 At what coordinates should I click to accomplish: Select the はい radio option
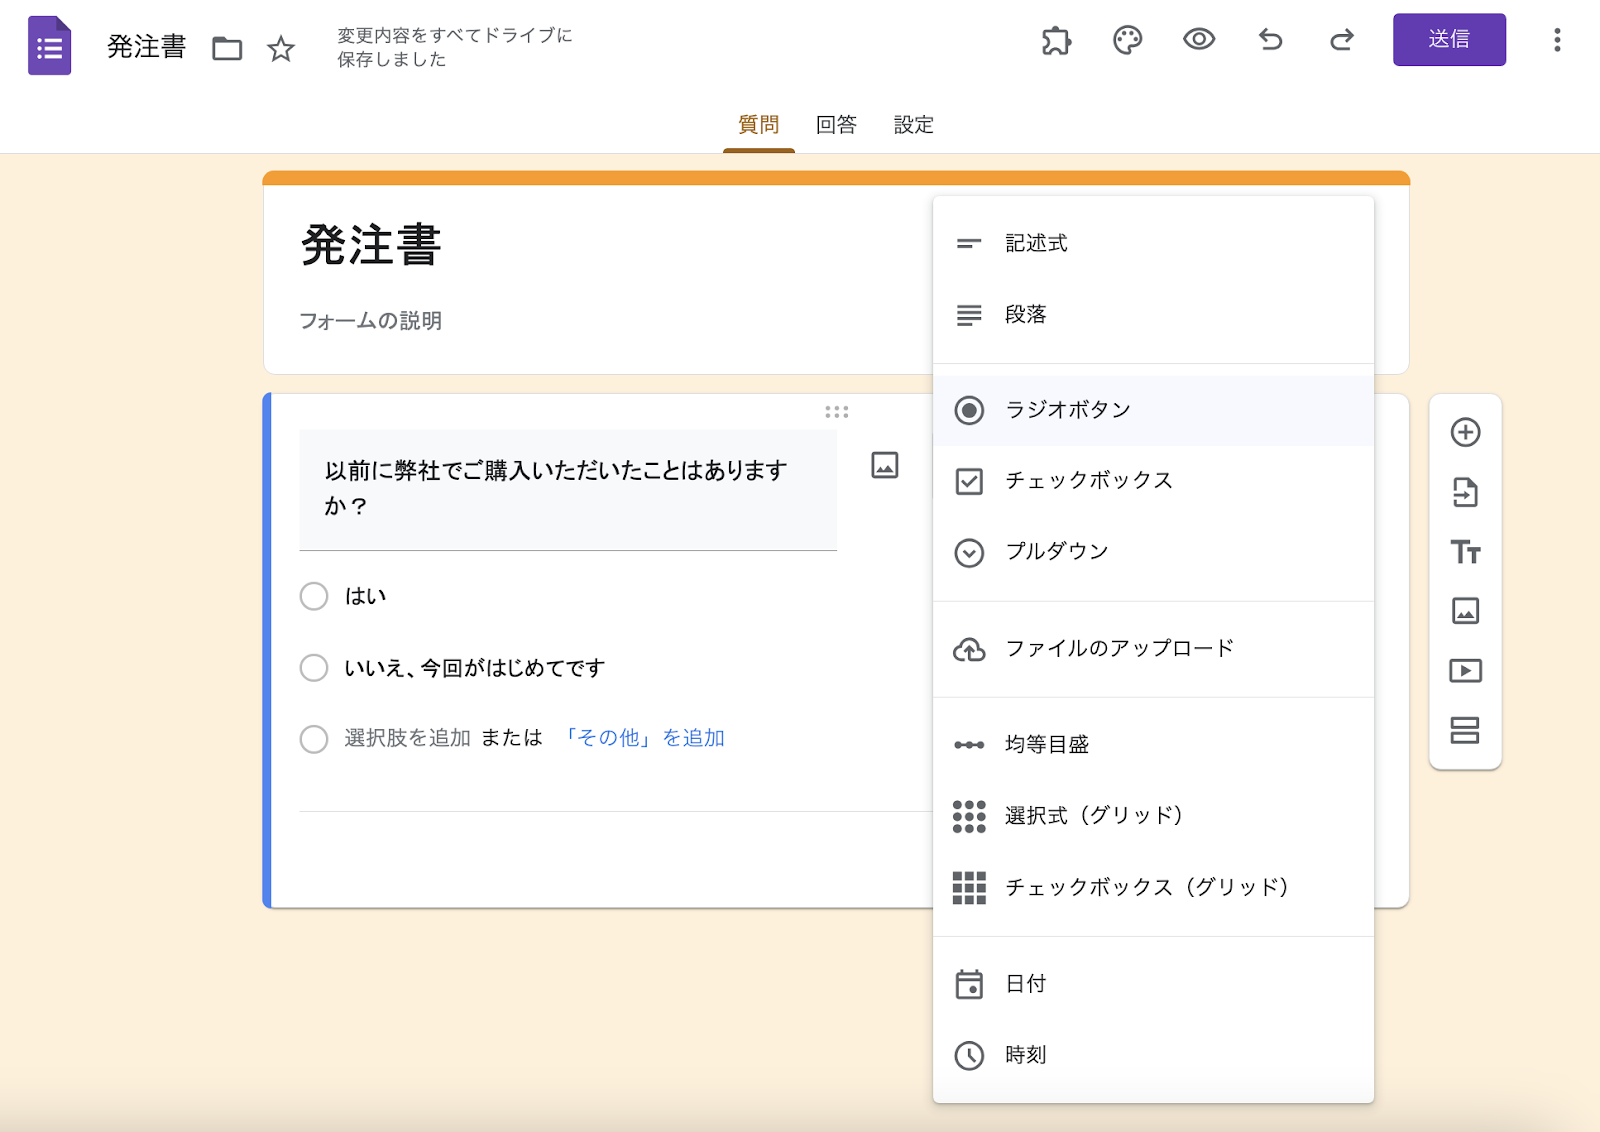314,596
